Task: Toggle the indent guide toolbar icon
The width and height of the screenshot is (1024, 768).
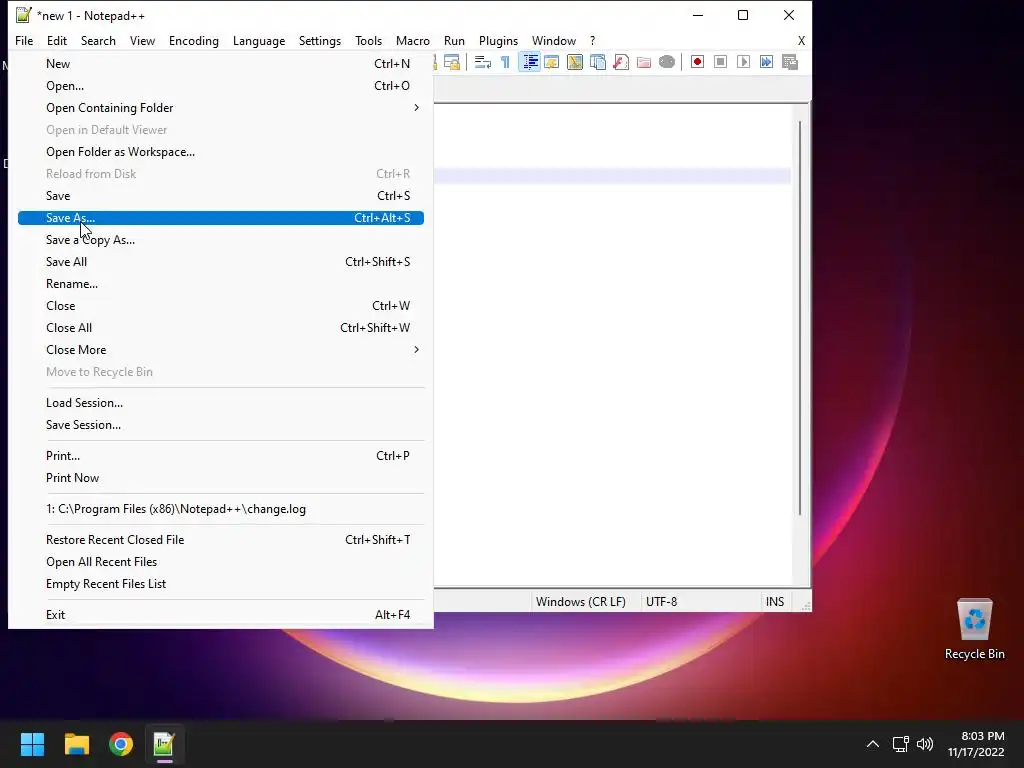Action: 530,62
